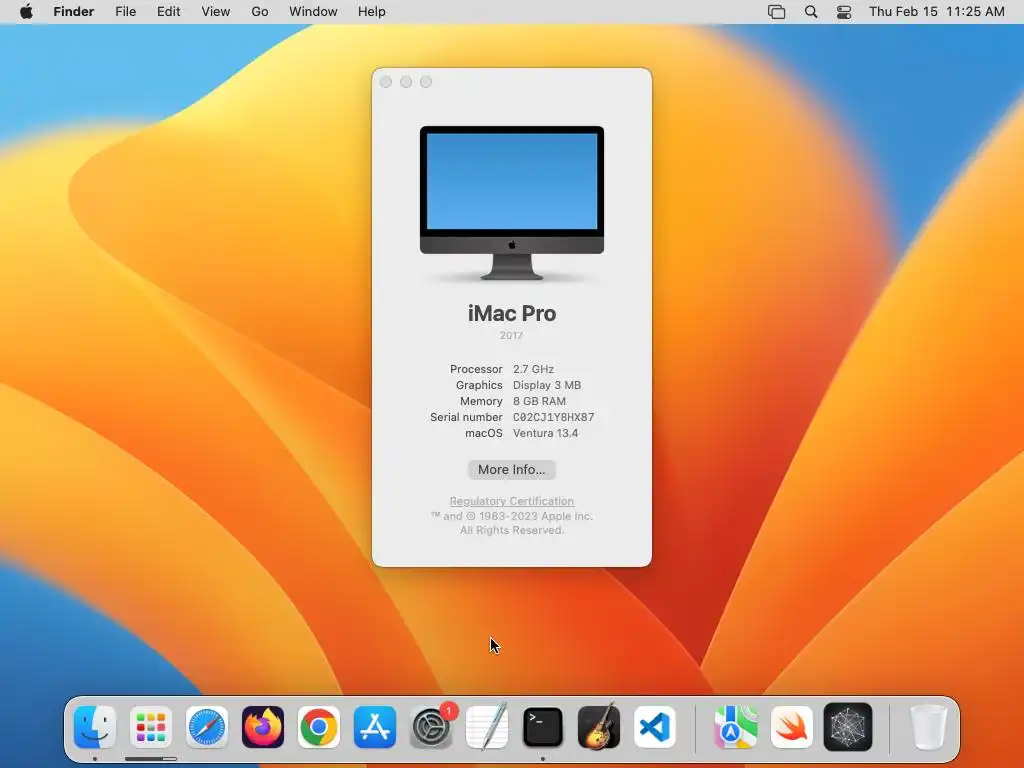Viewport: 1024px width, 768px height.
Task: Open TextEdit from the Dock
Action: pos(487,727)
